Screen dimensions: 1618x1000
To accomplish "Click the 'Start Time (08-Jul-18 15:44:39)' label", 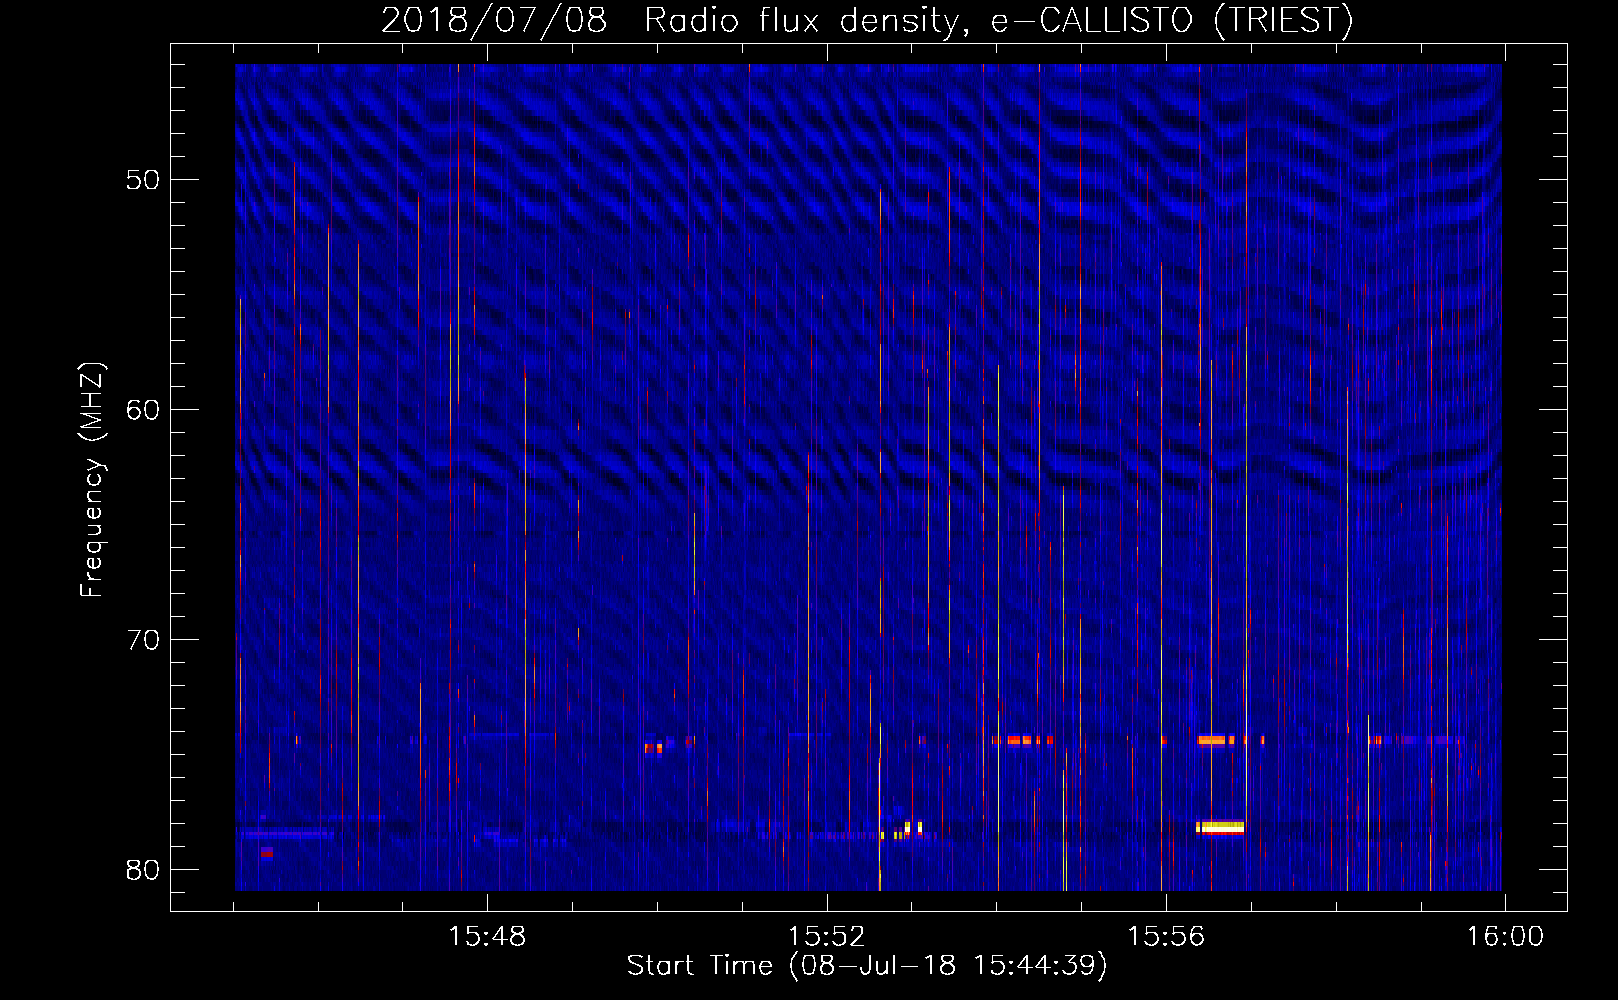I will 867,966.
